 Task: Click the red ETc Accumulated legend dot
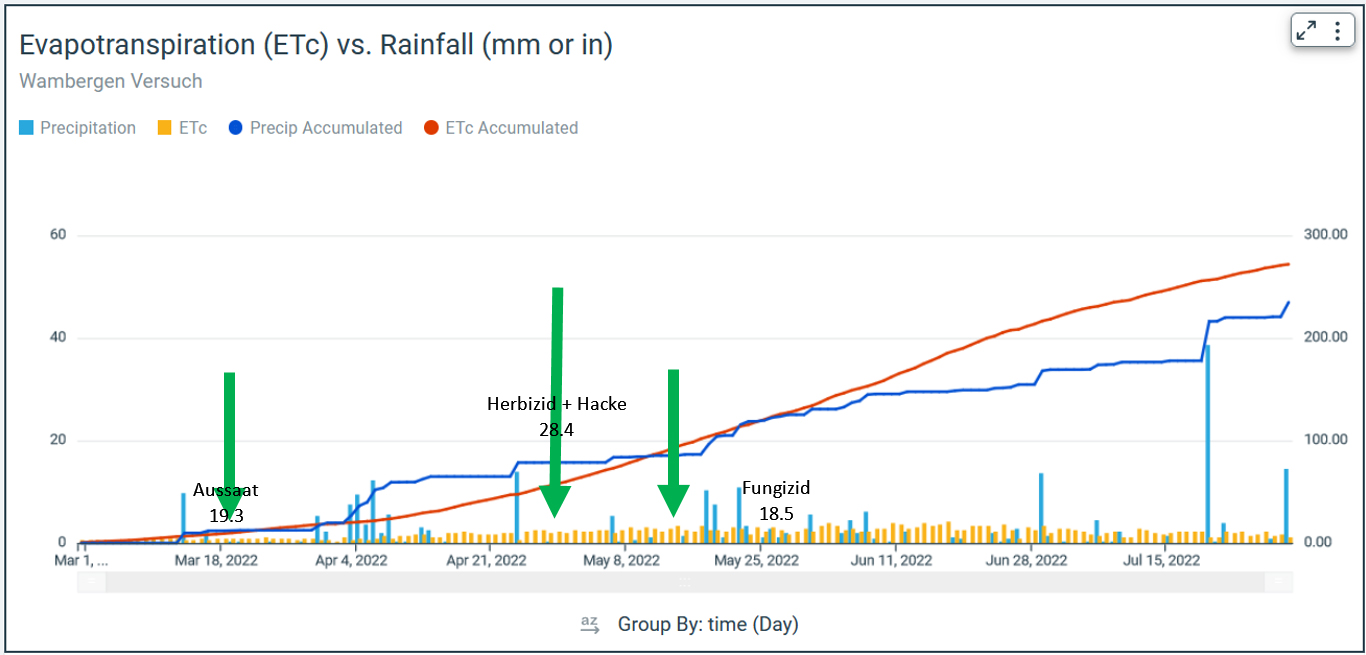[x=431, y=128]
